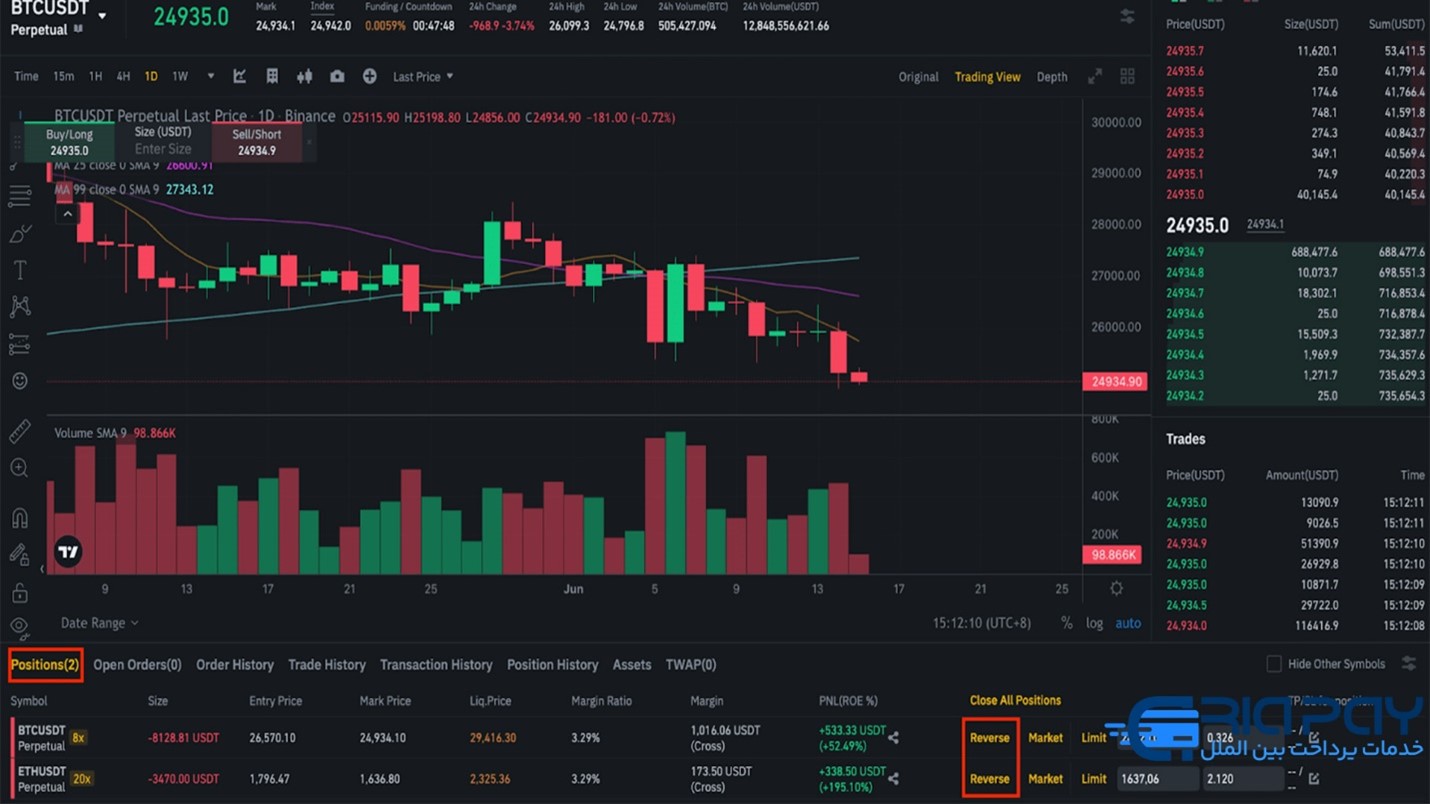This screenshot has height=804, width=1430.
Task: Share the ETHUSDT position PNL
Action: (x=893, y=779)
